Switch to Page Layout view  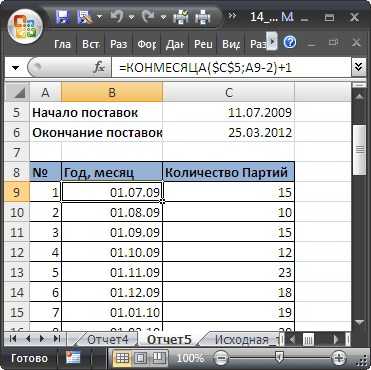click(x=140, y=358)
